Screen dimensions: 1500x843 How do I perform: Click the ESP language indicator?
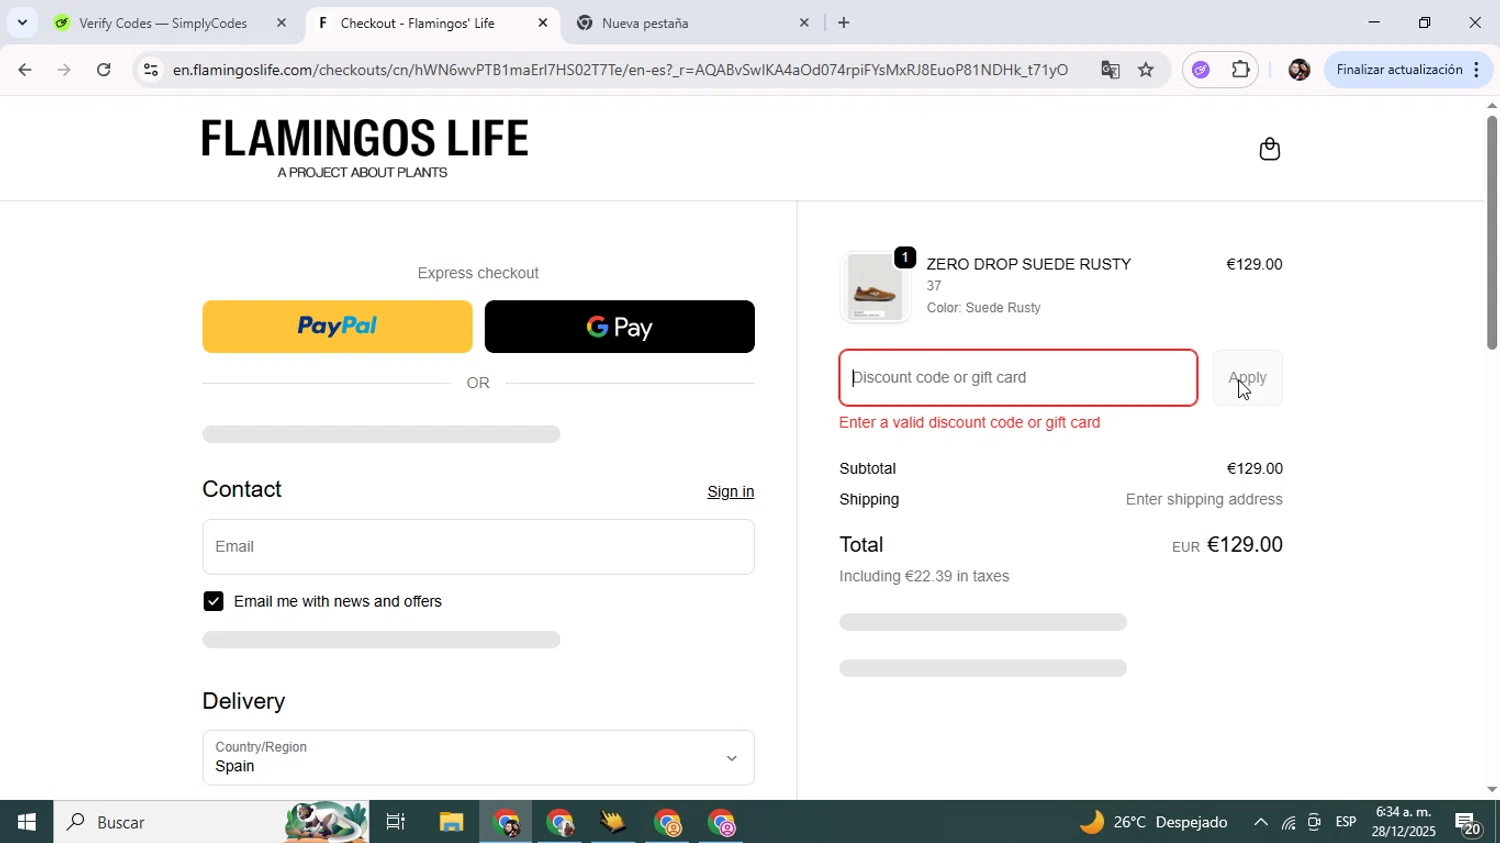[1346, 822]
